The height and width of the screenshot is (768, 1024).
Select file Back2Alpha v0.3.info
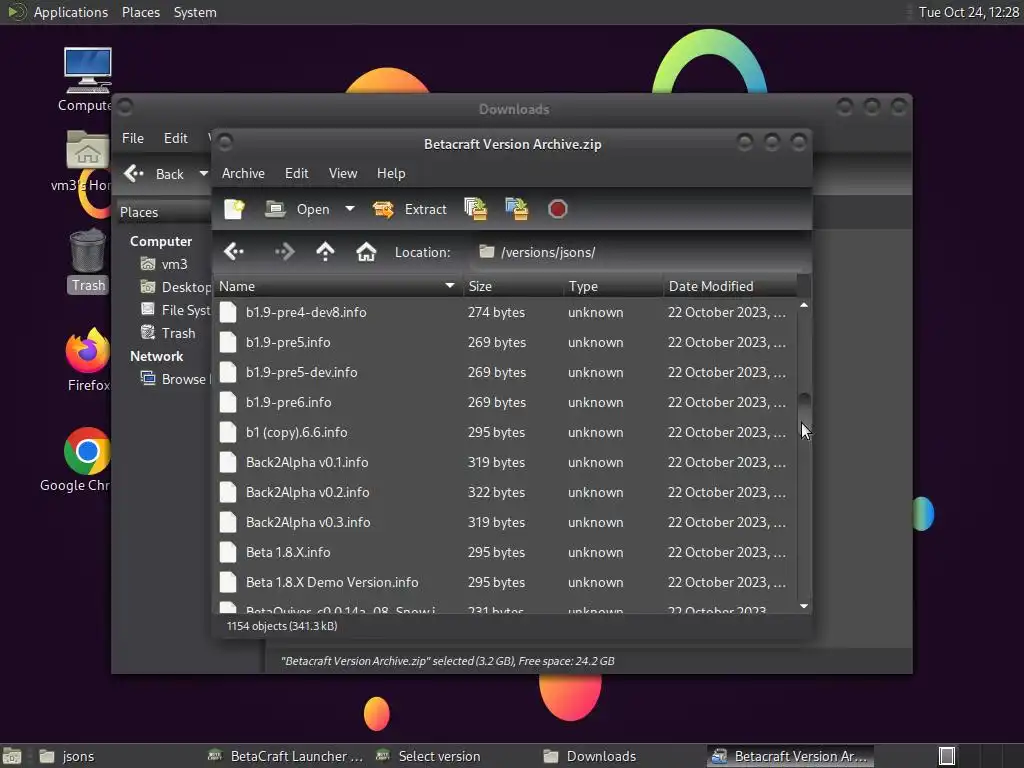coord(505,522)
